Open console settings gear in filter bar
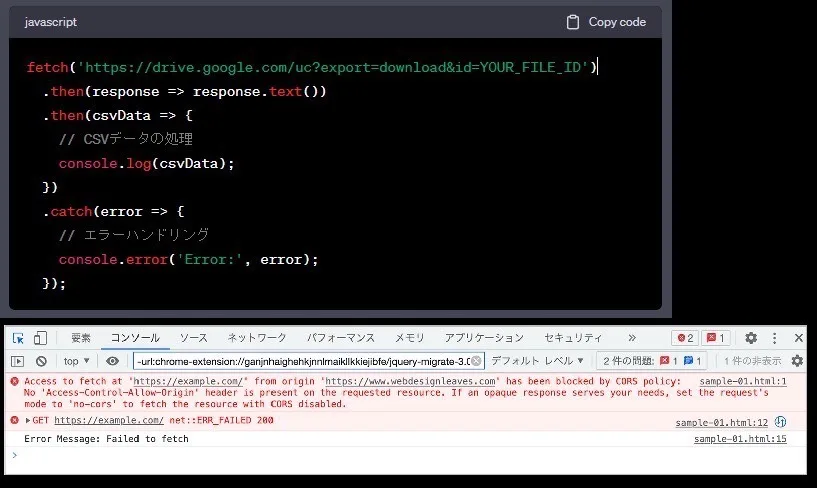Screen dimensions: 817x488 click(x=797, y=361)
